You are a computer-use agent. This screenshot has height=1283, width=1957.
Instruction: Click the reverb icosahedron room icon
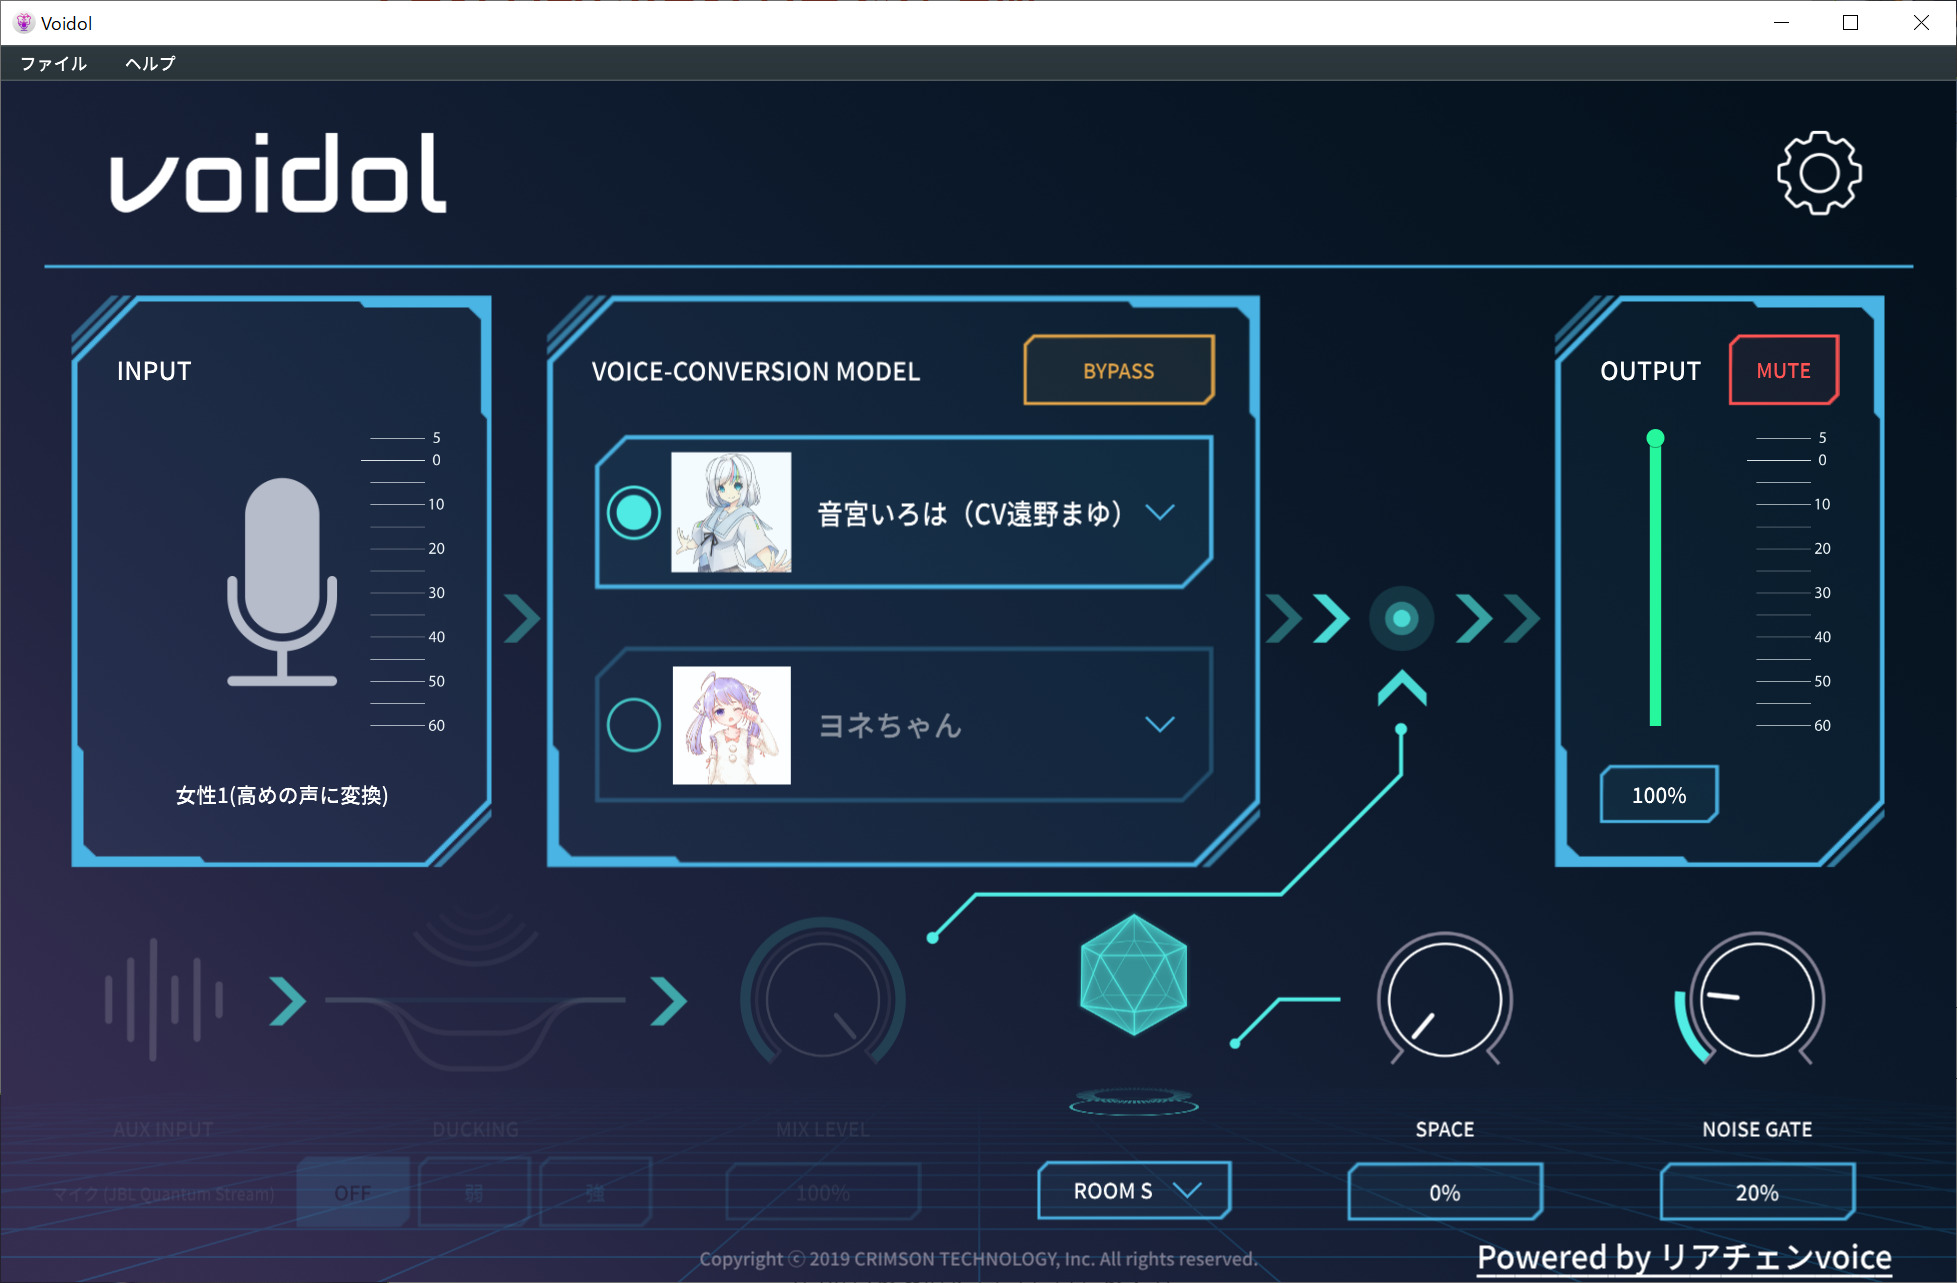tap(1133, 975)
